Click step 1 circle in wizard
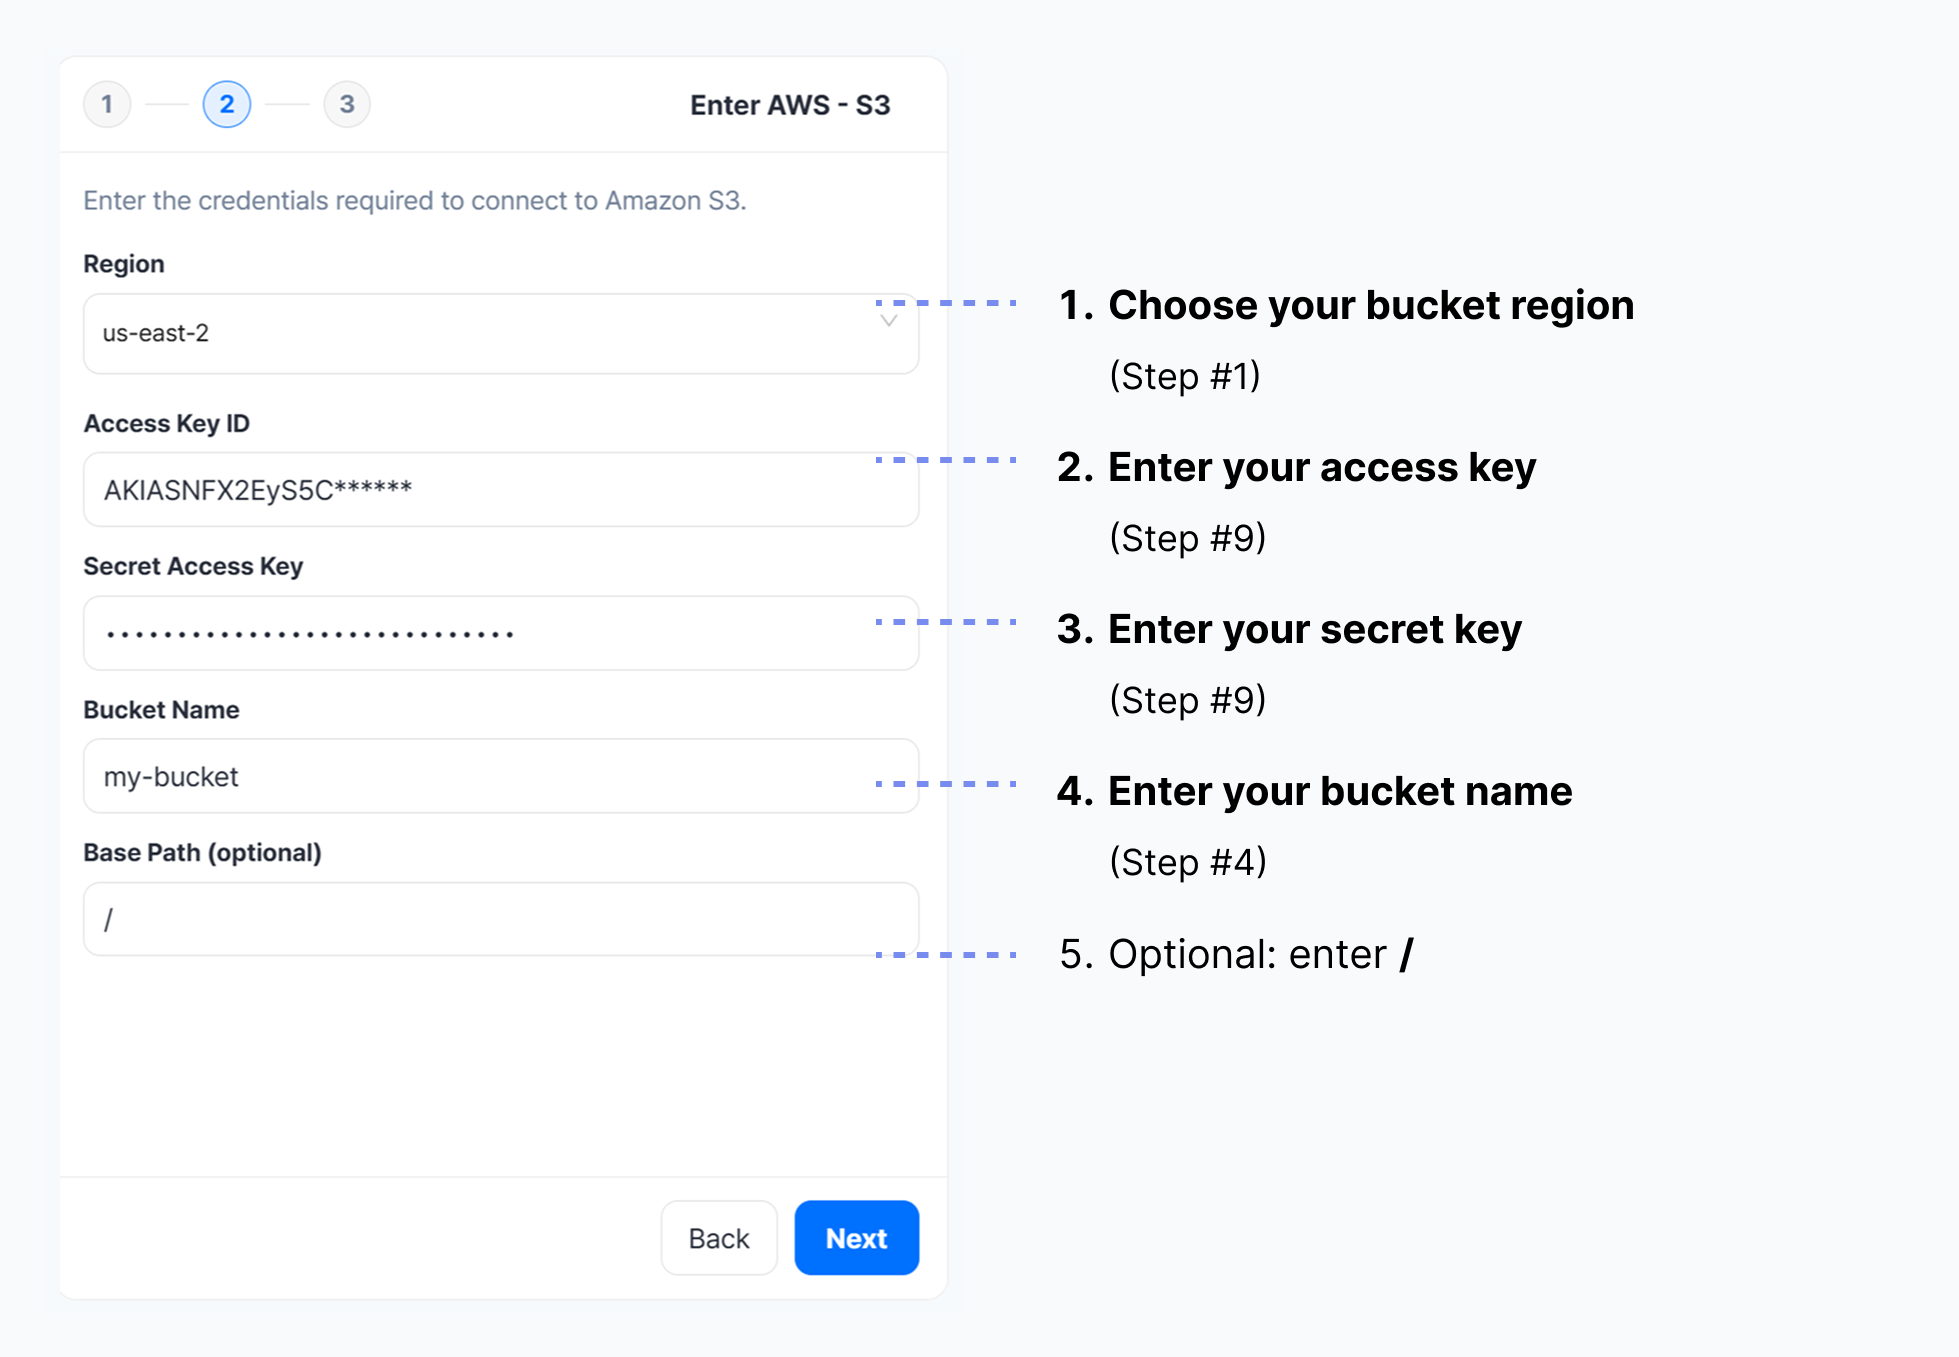 107,104
